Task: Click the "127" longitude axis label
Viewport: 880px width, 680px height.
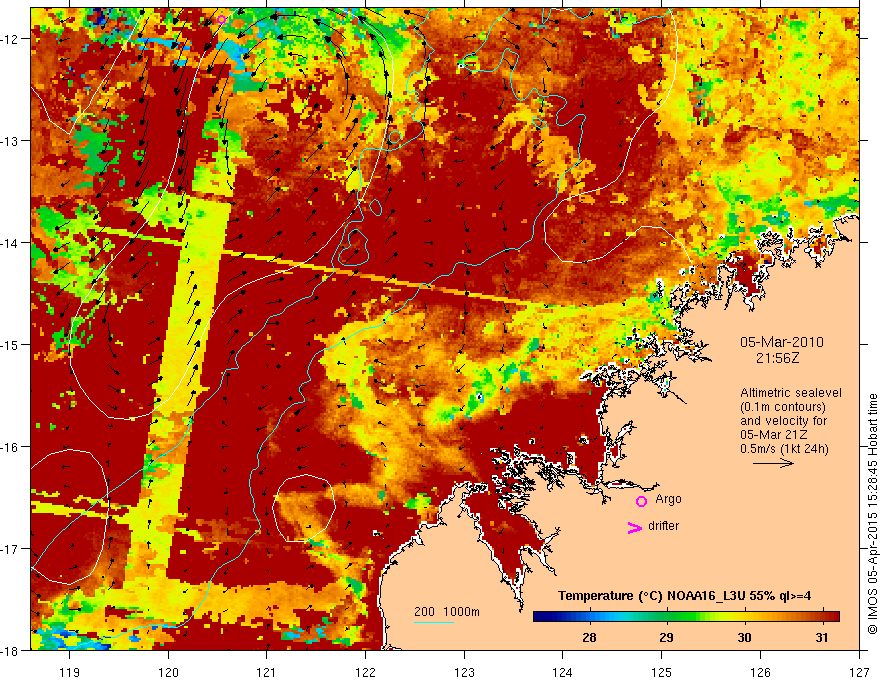Action: coord(859,672)
